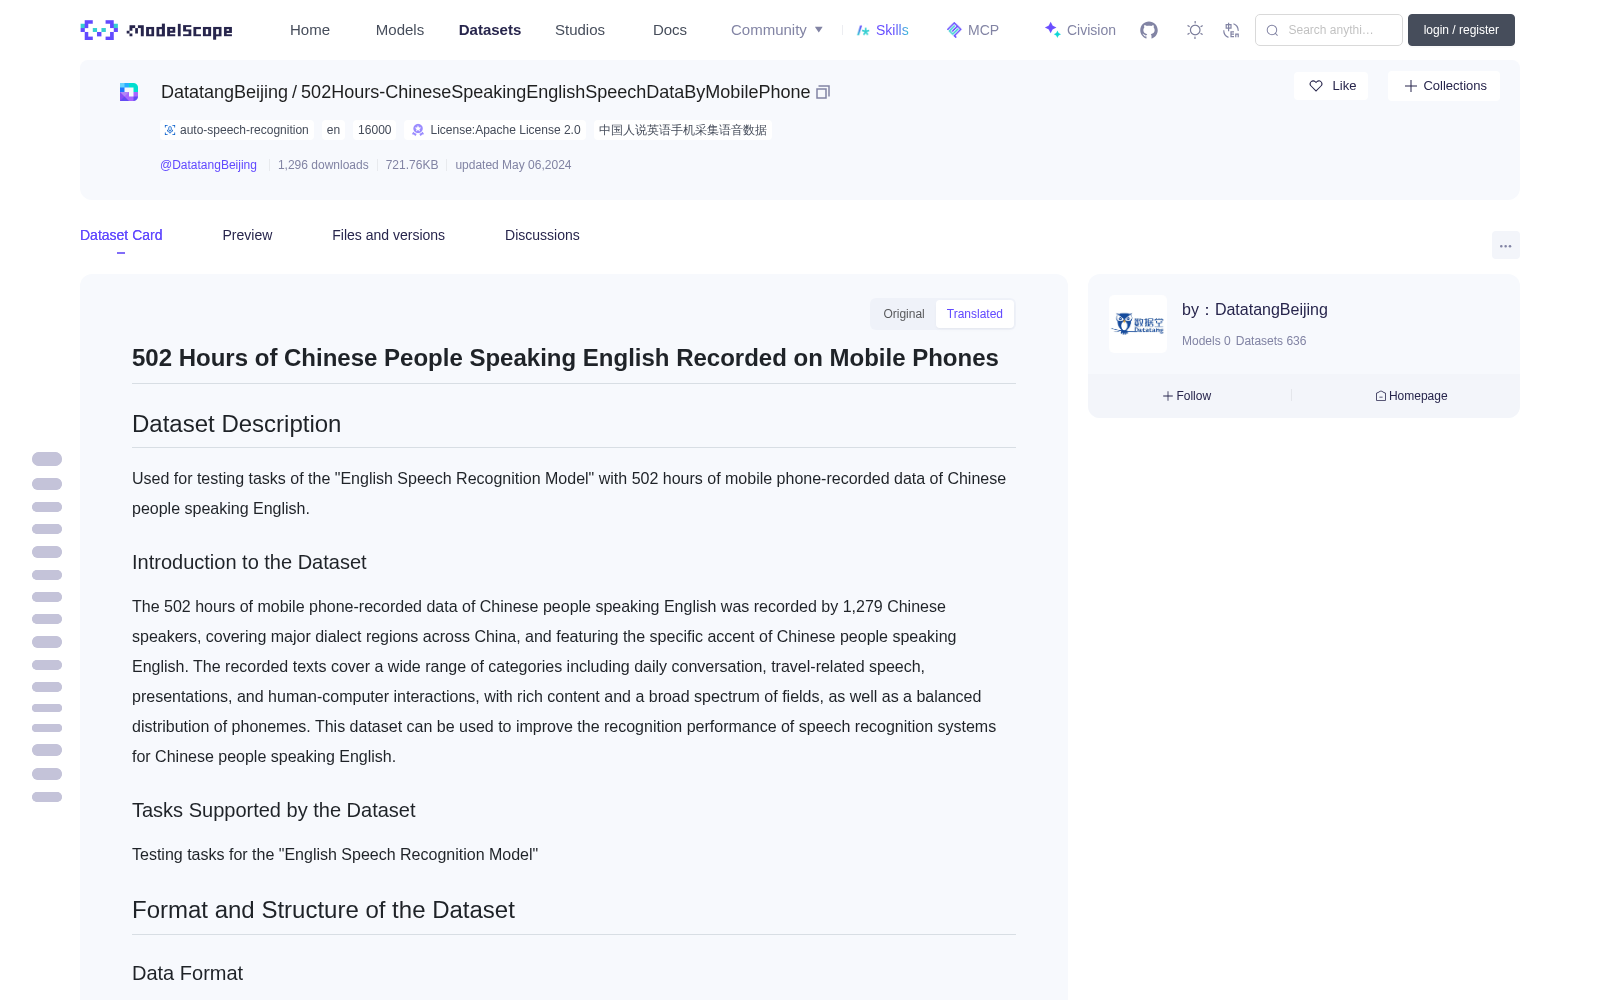Click the "updated May 06,2024" text
Image resolution: width=1600 pixels, height=1000 pixels.
[x=513, y=165]
